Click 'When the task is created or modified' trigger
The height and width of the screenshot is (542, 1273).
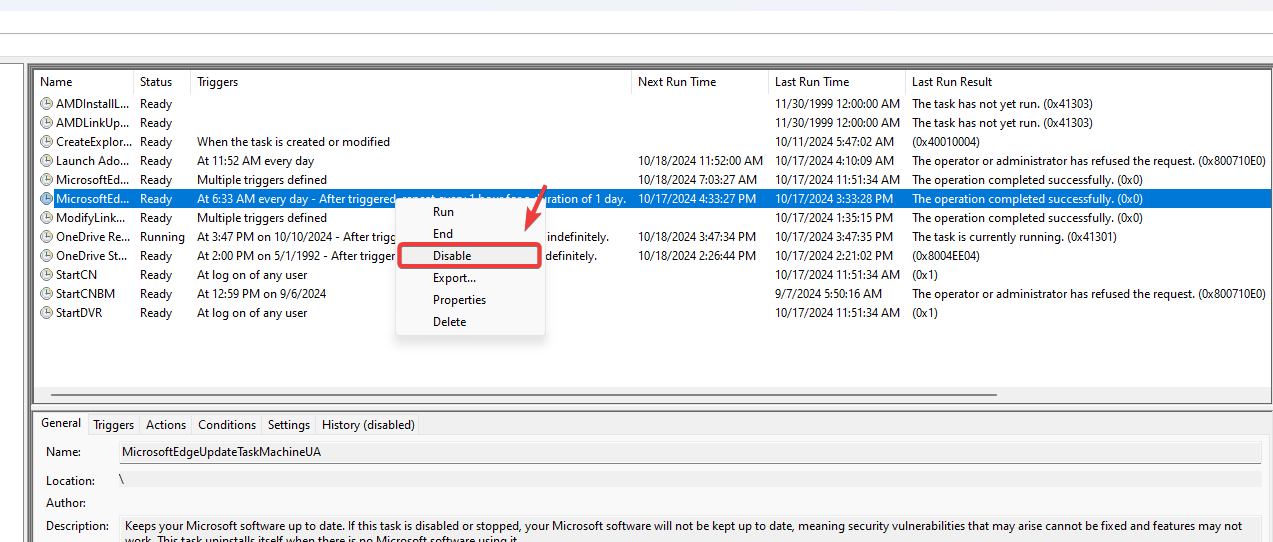[x=293, y=142]
